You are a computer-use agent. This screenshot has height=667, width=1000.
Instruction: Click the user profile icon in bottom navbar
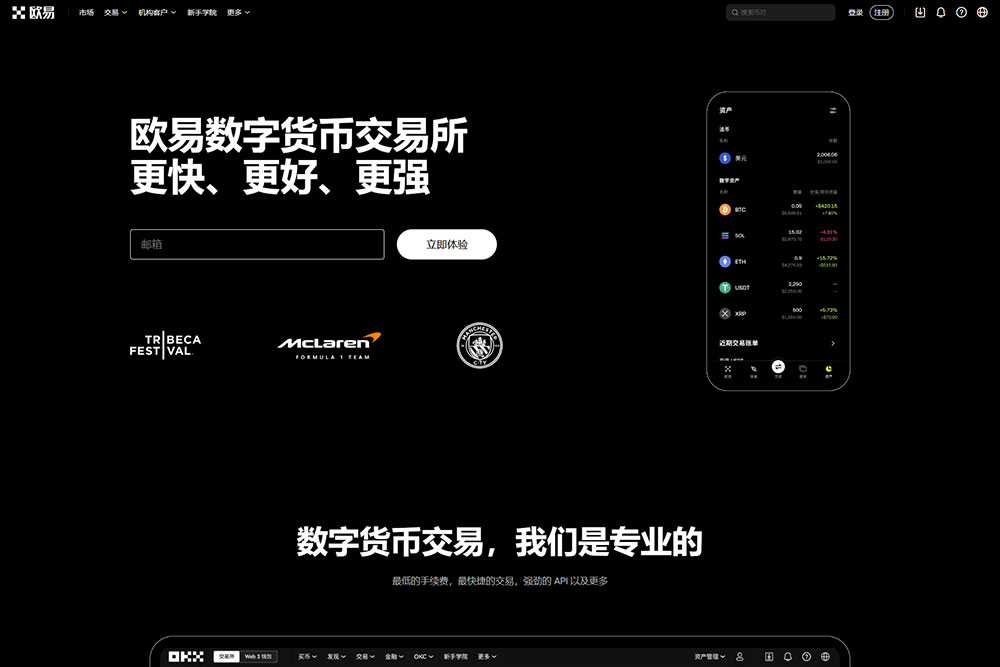coord(738,656)
